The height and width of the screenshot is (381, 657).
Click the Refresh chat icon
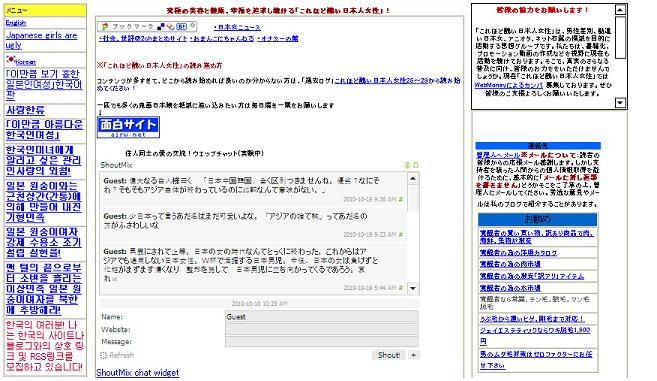coord(103,355)
